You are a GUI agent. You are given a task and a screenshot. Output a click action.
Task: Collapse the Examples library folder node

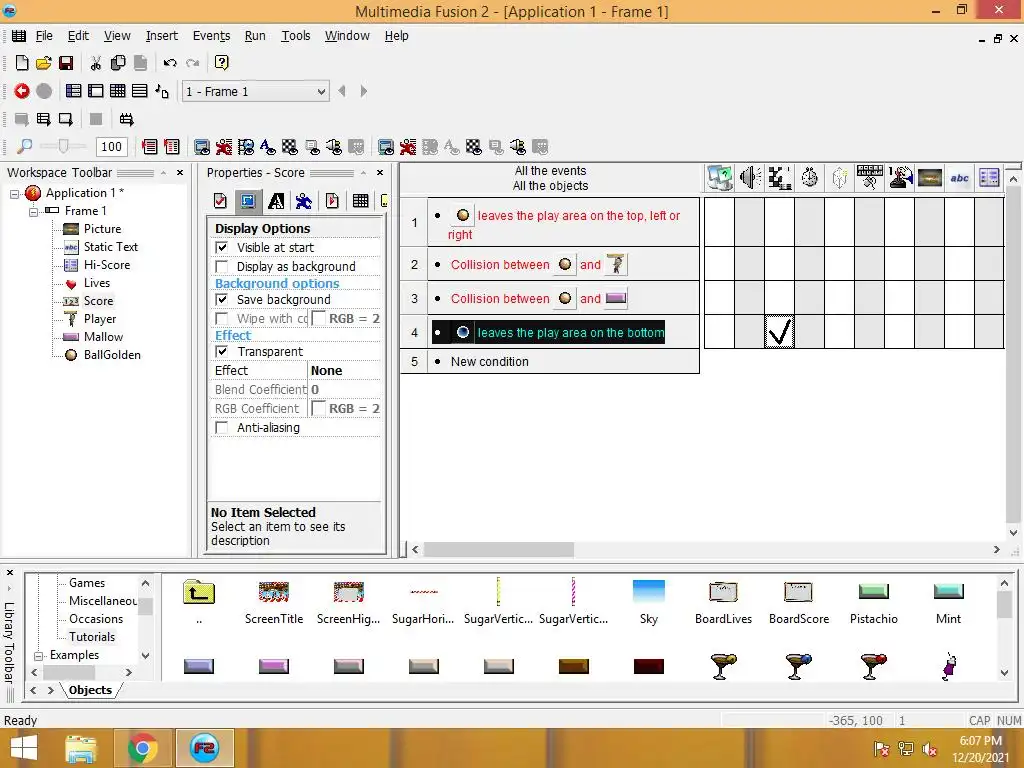click(x=38, y=656)
